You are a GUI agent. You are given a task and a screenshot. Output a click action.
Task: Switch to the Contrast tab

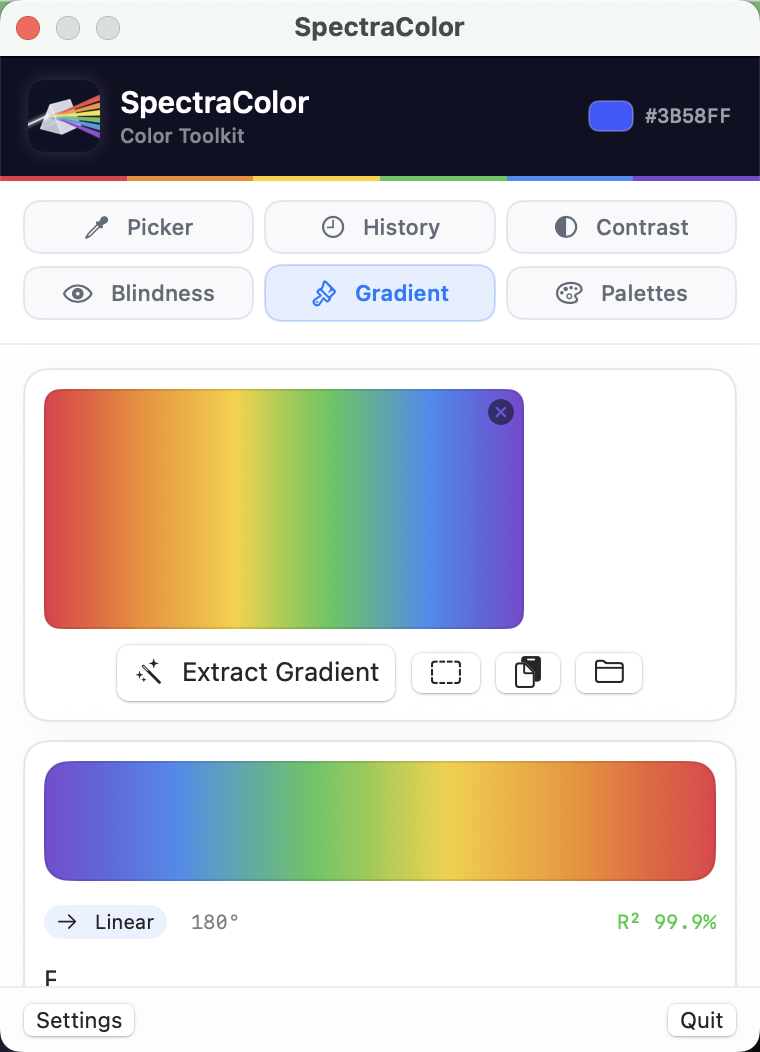coord(621,227)
